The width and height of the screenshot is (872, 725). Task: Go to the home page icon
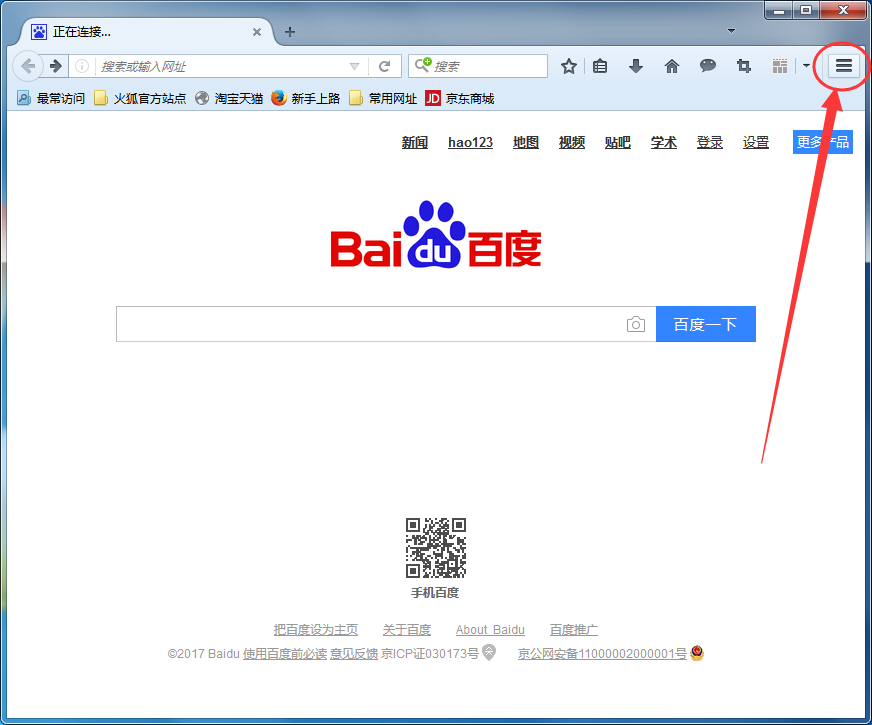(672, 67)
